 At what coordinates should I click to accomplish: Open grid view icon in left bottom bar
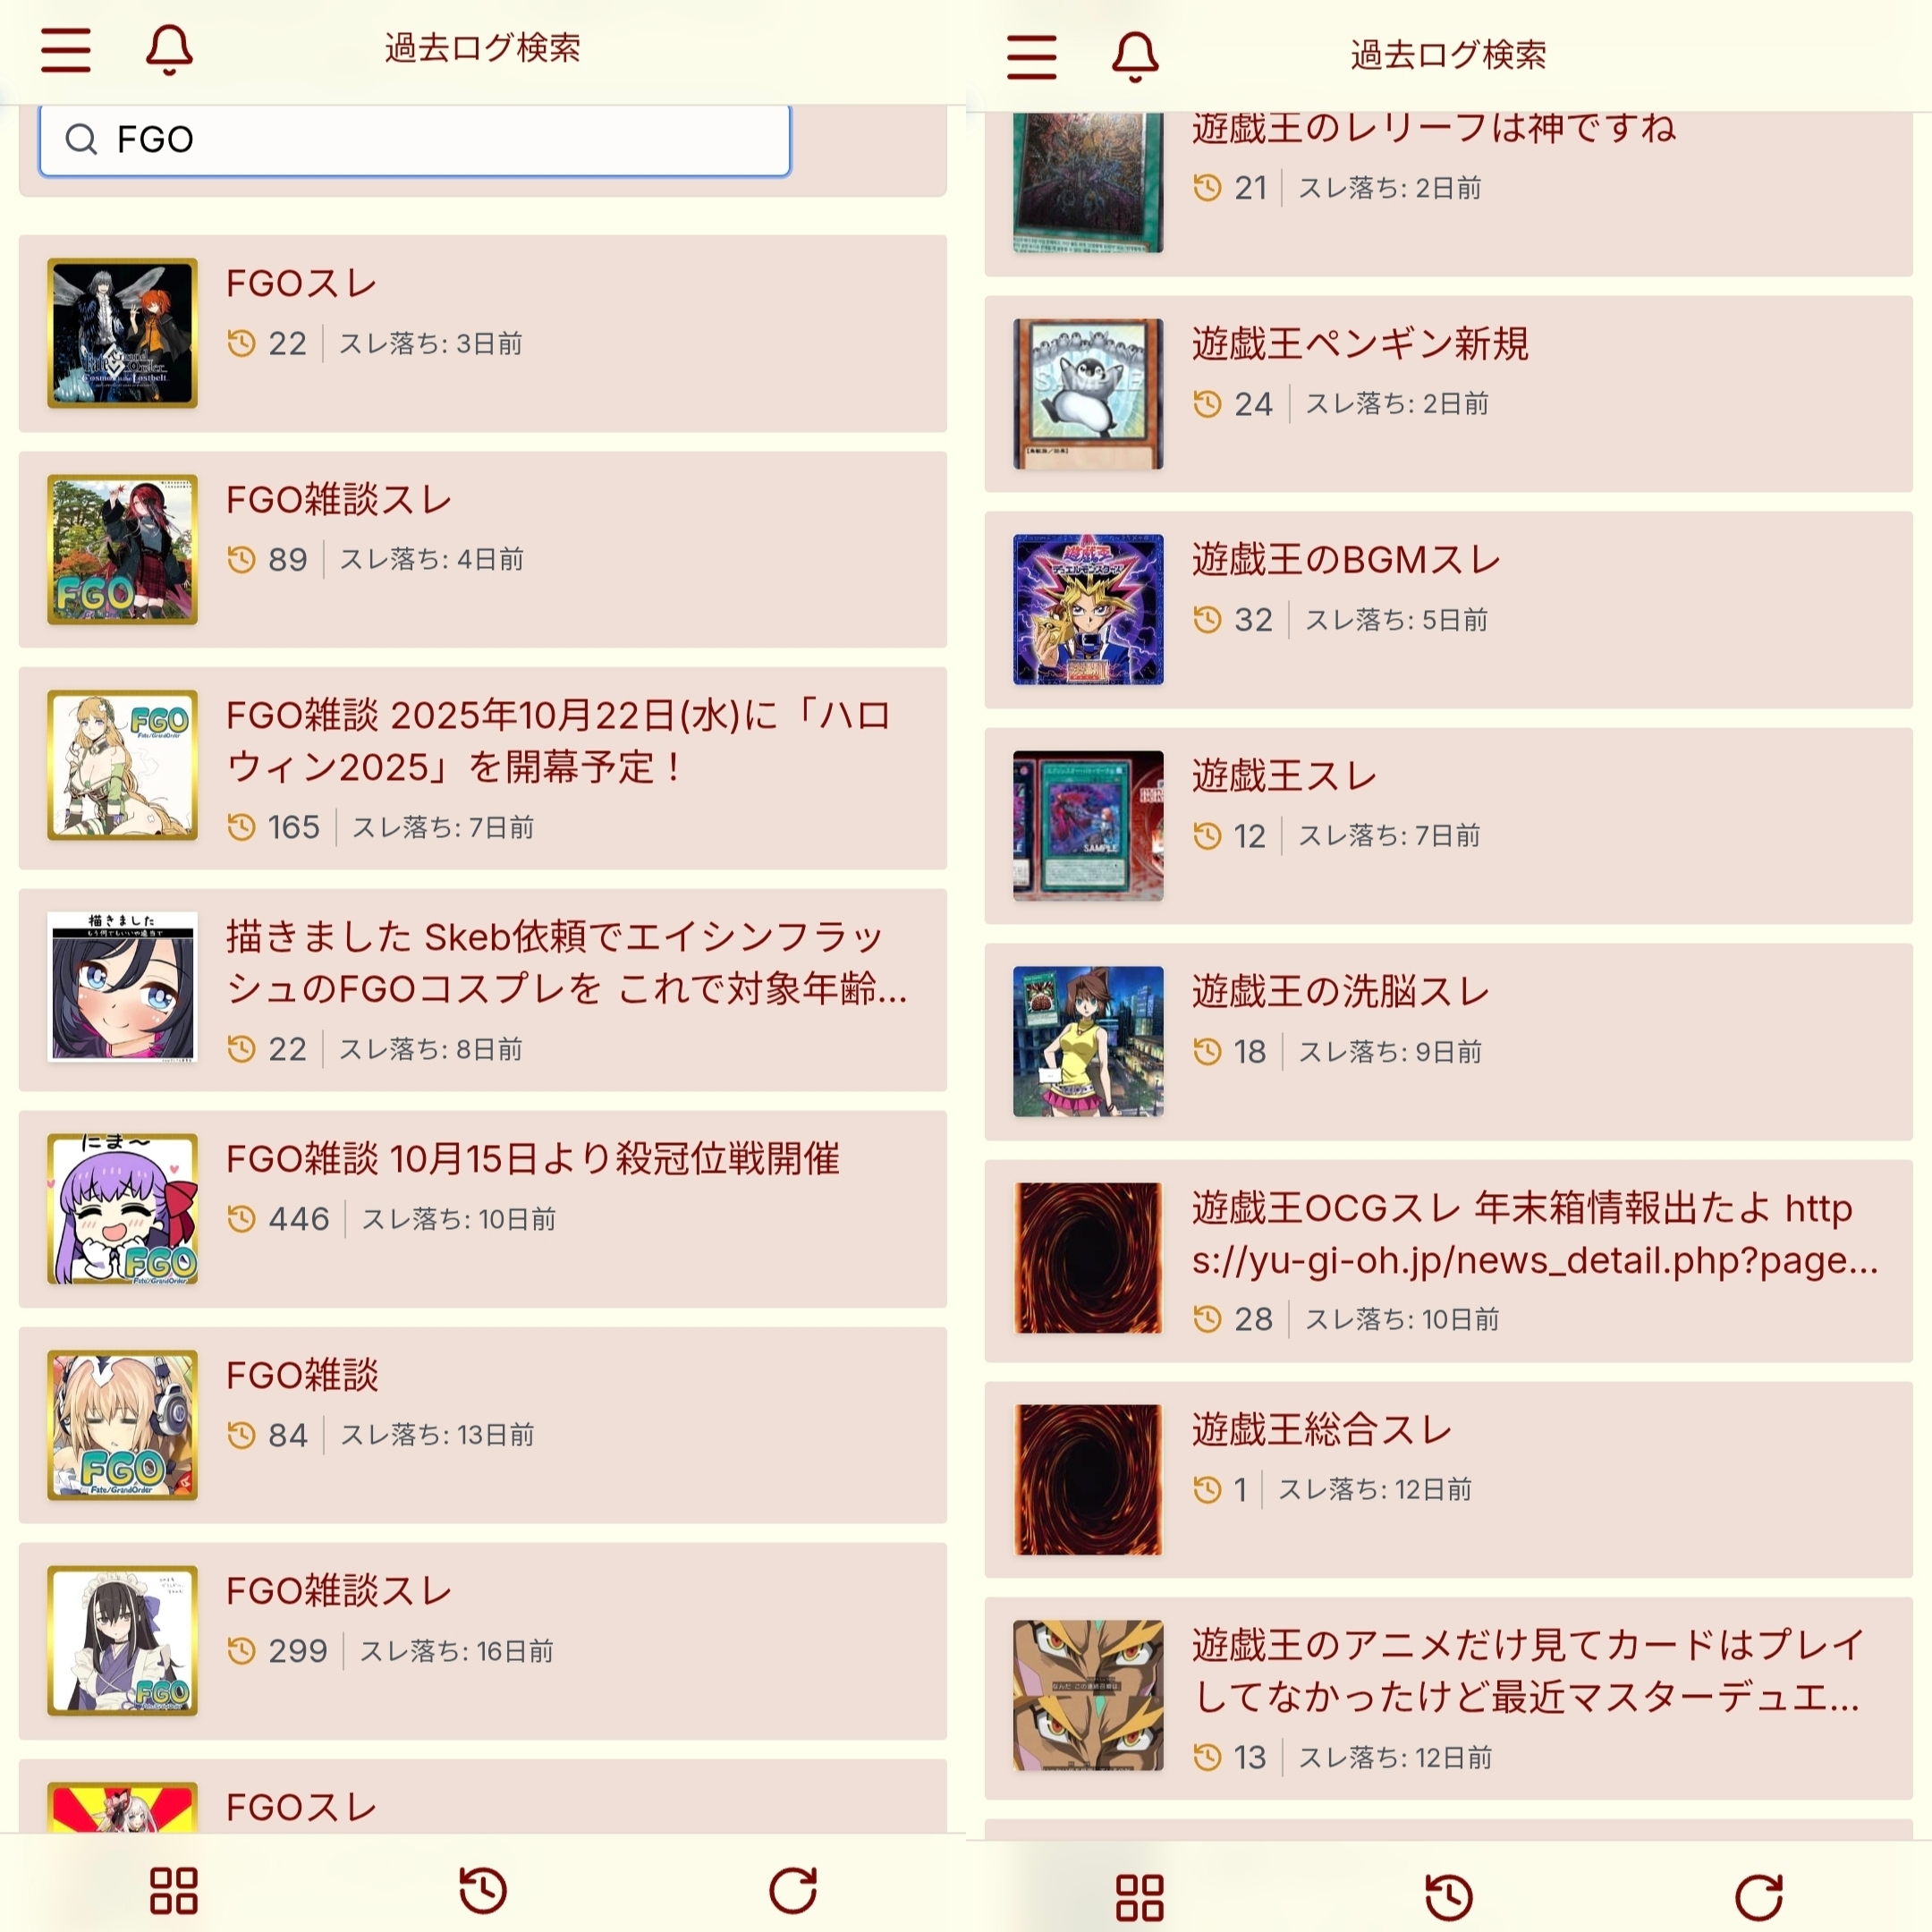[174, 1890]
